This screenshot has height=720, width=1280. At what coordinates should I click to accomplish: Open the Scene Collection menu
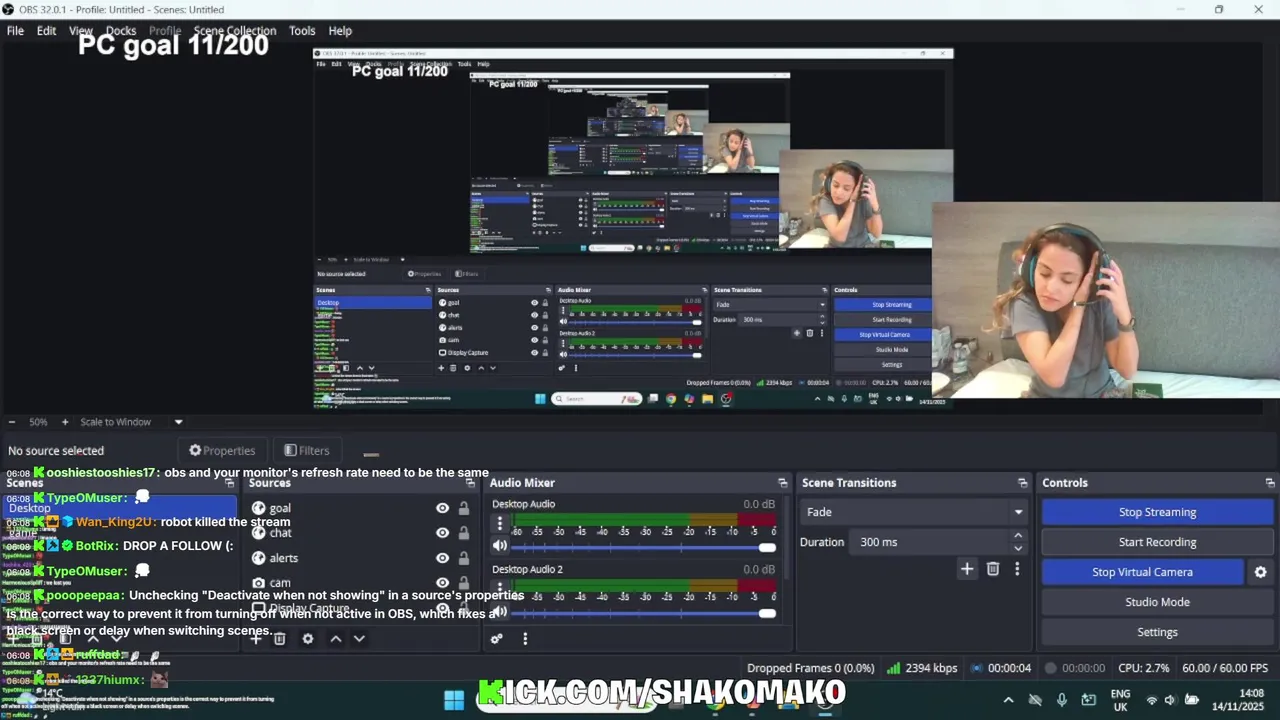(x=235, y=31)
